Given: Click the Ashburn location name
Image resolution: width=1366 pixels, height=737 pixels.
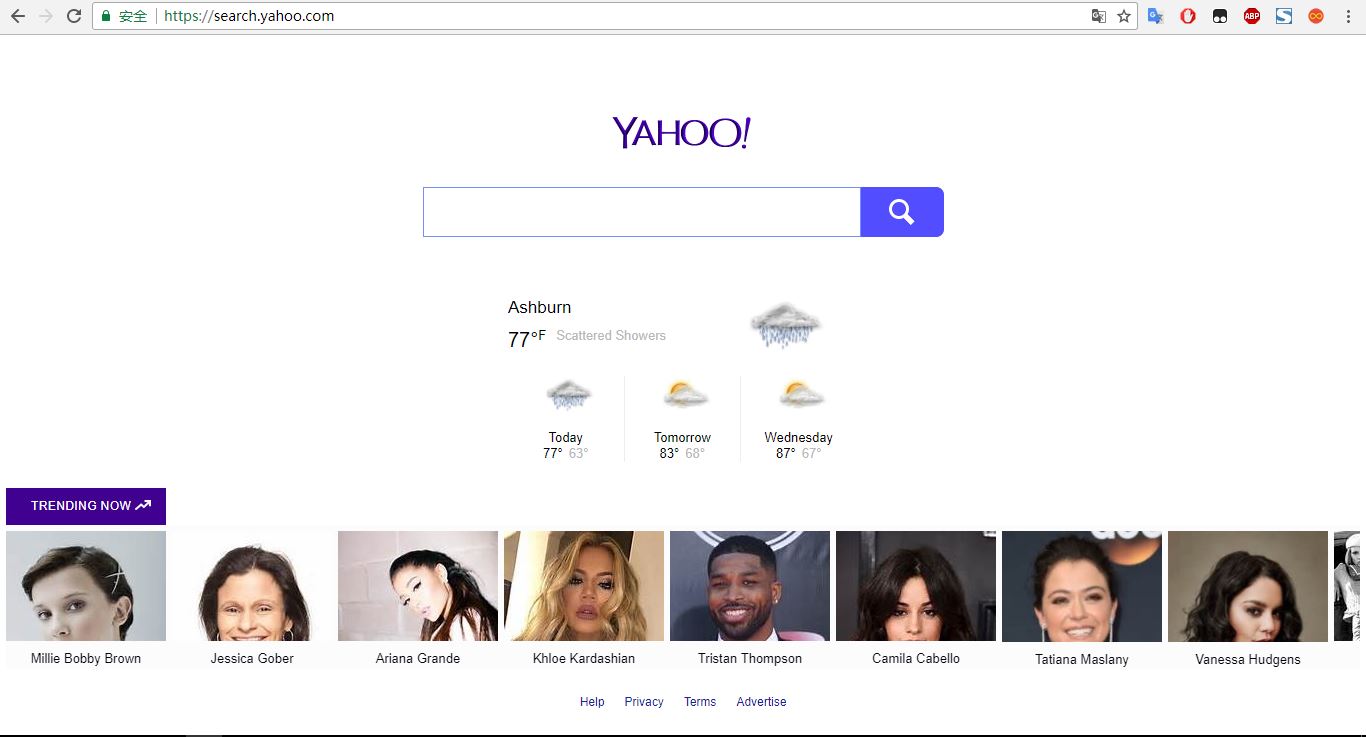Looking at the screenshot, I should tap(540, 307).
